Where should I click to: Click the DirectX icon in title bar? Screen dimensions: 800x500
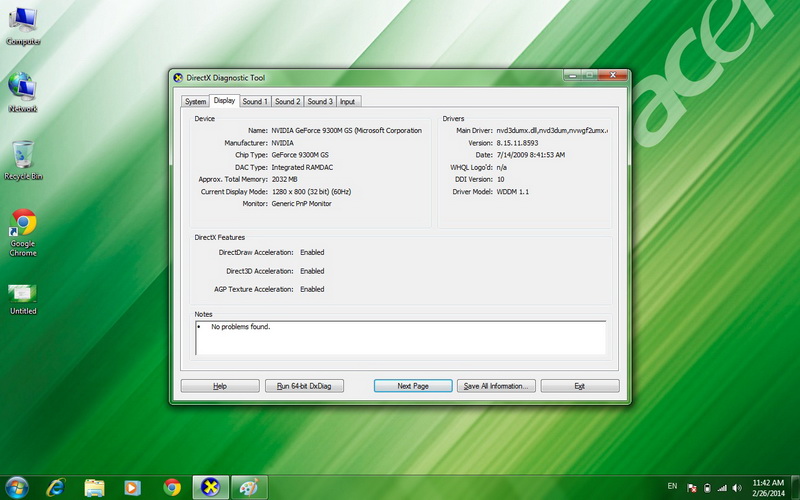click(178, 78)
